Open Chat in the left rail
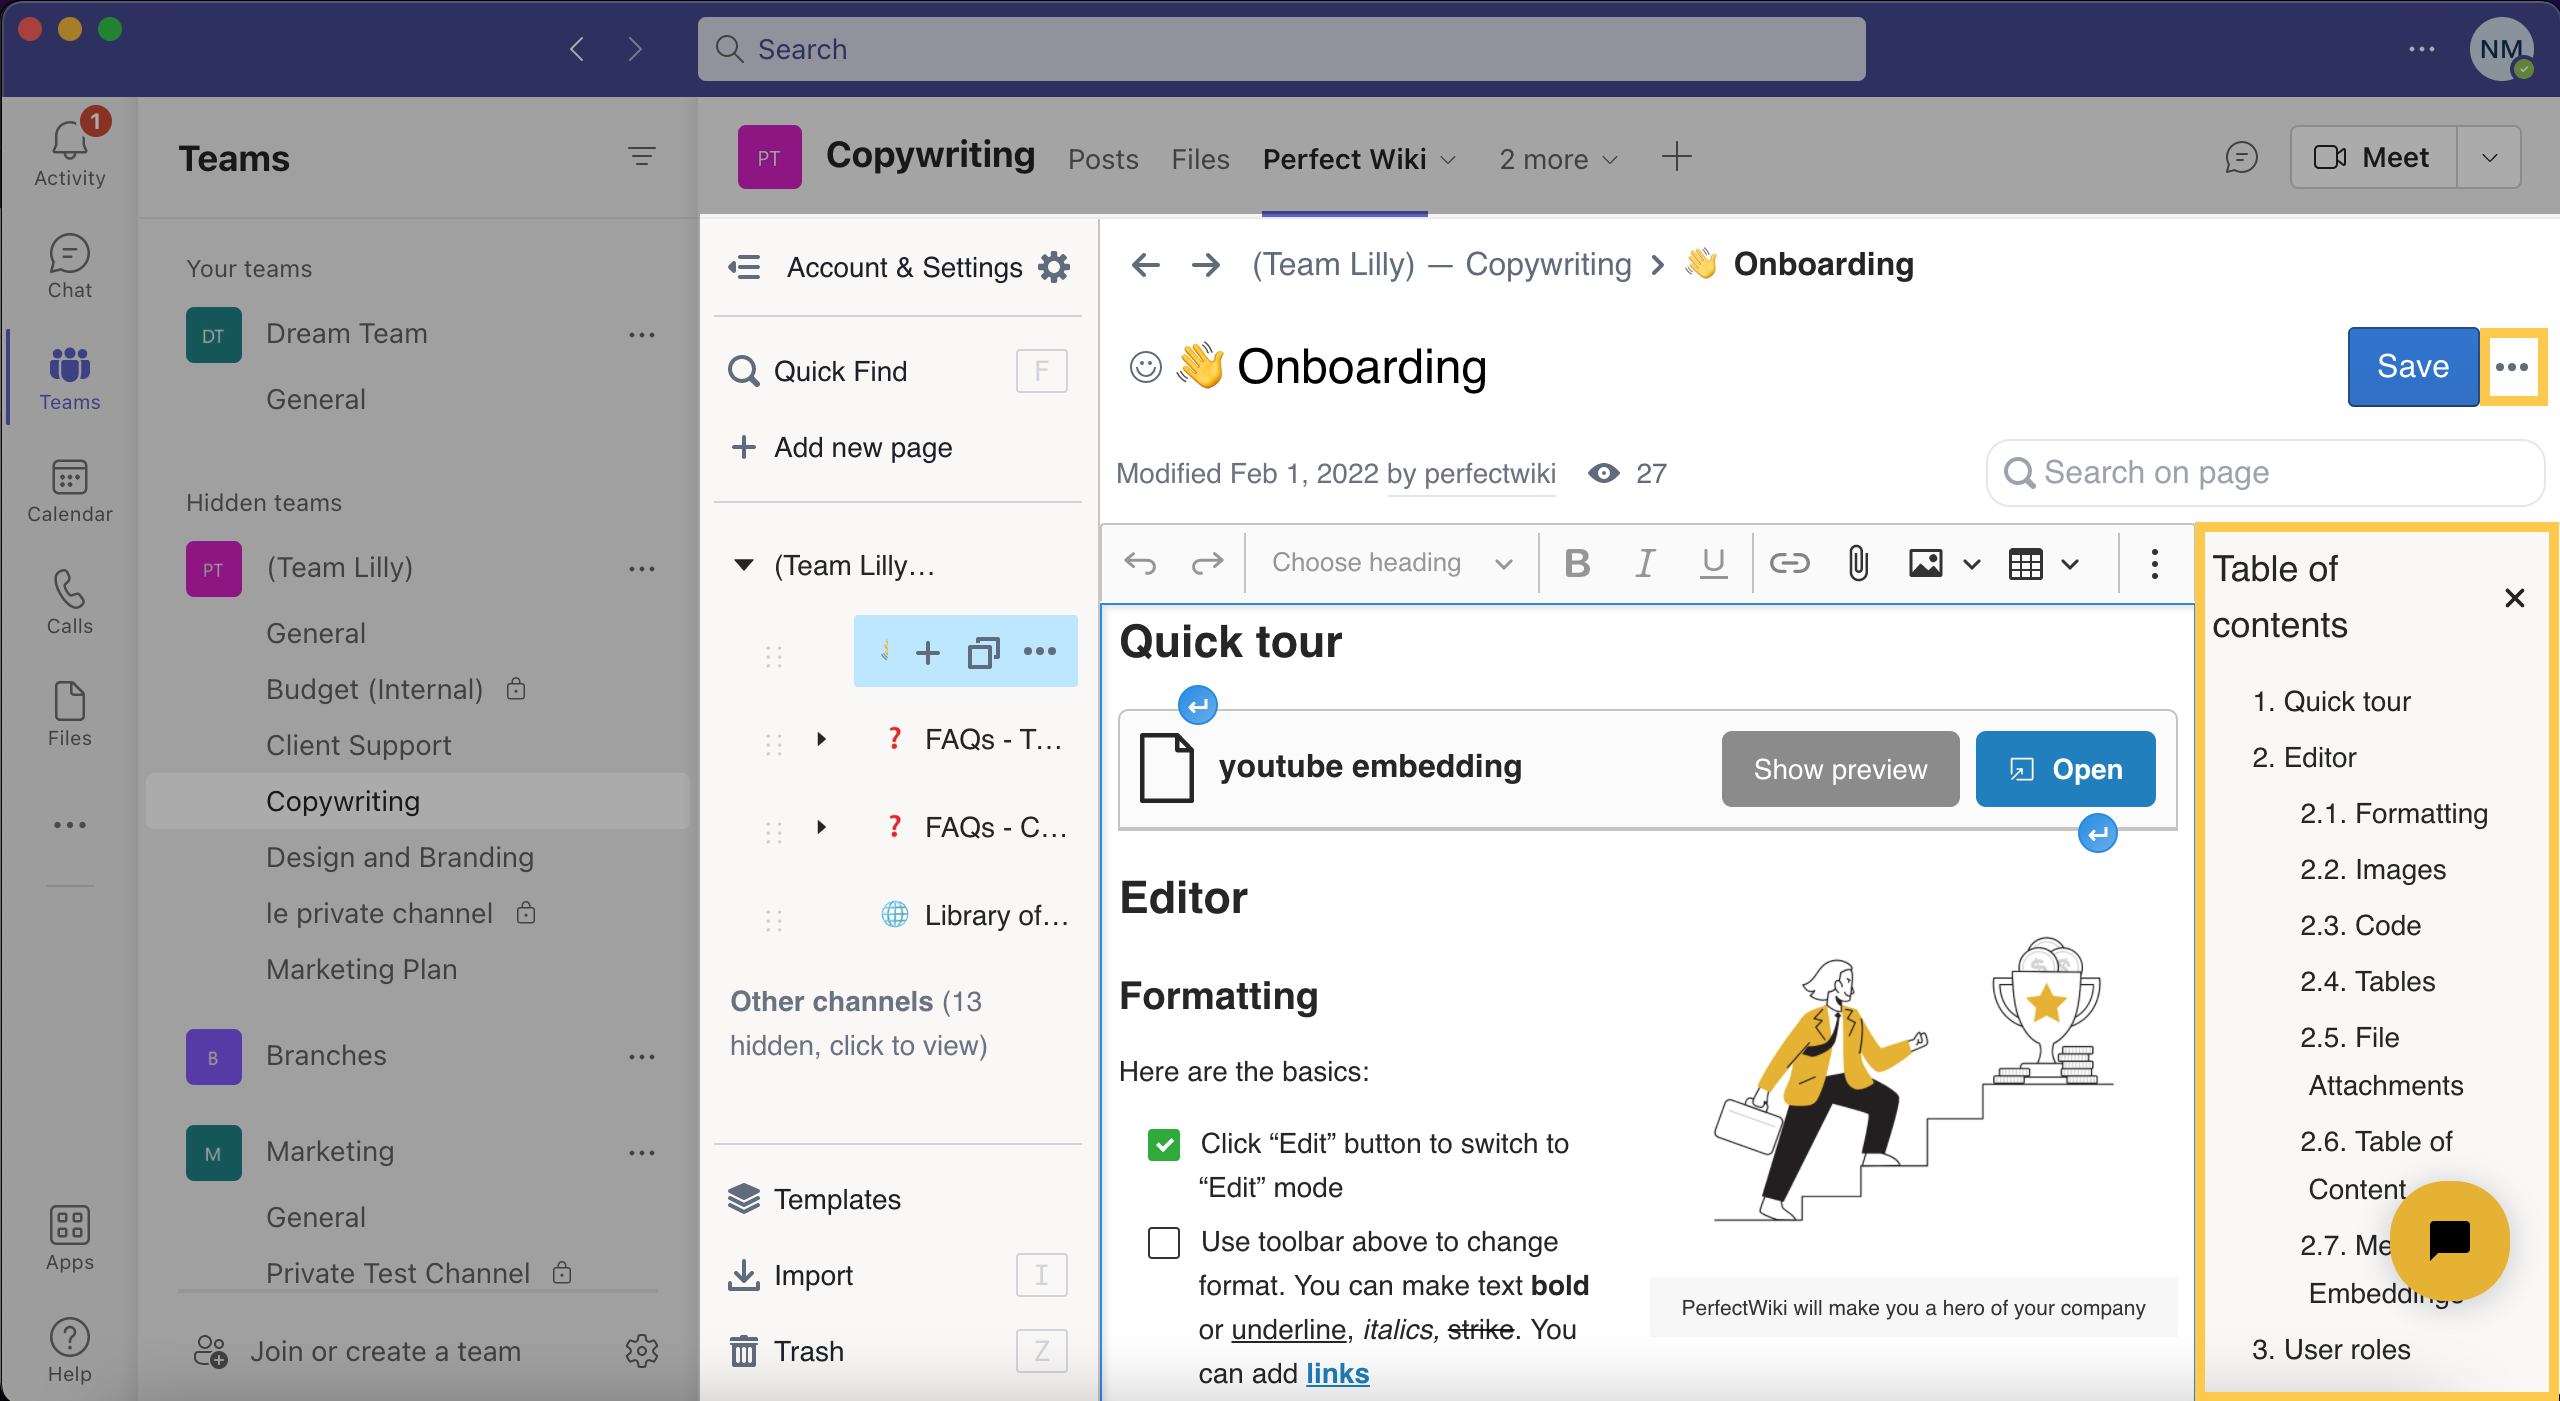The image size is (2560, 1401). 70,266
